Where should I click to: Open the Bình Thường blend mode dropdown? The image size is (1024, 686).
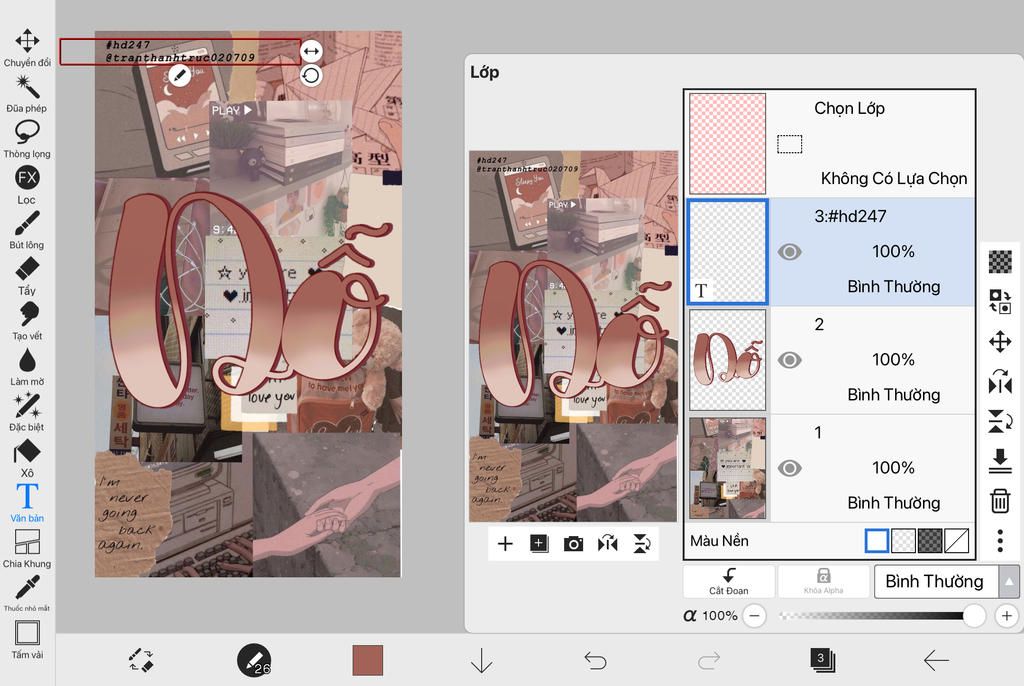click(x=935, y=581)
